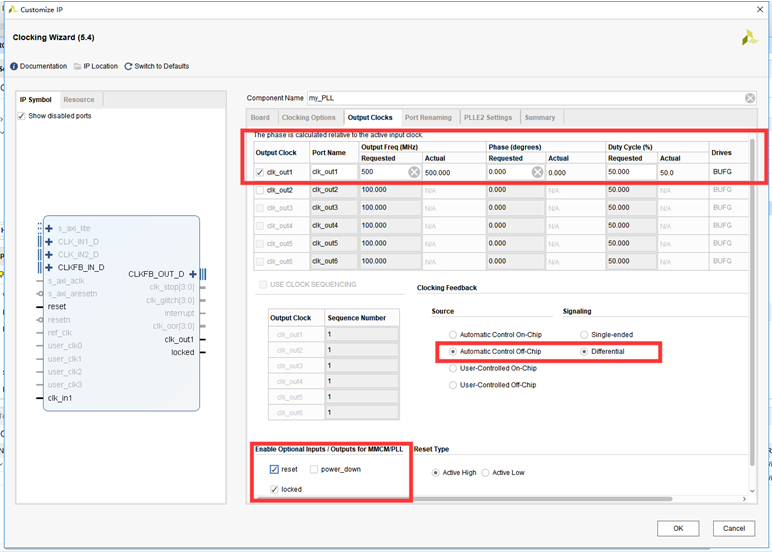This screenshot has height=553, width=772.
Task: Click Switch to Defaults link
Action: 161,66
